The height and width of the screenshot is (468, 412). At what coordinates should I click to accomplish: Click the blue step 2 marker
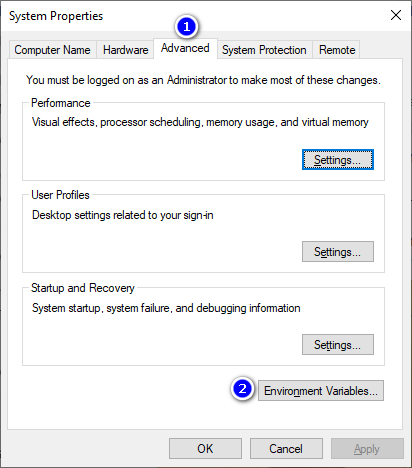pyautogui.click(x=242, y=389)
